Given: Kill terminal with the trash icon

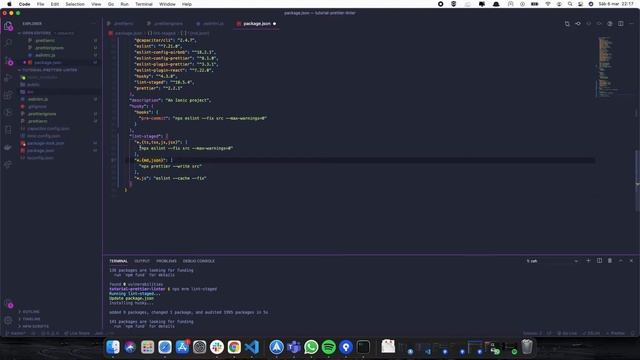Looking at the screenshot, I should pyautogui.click(x=610, y=260).
